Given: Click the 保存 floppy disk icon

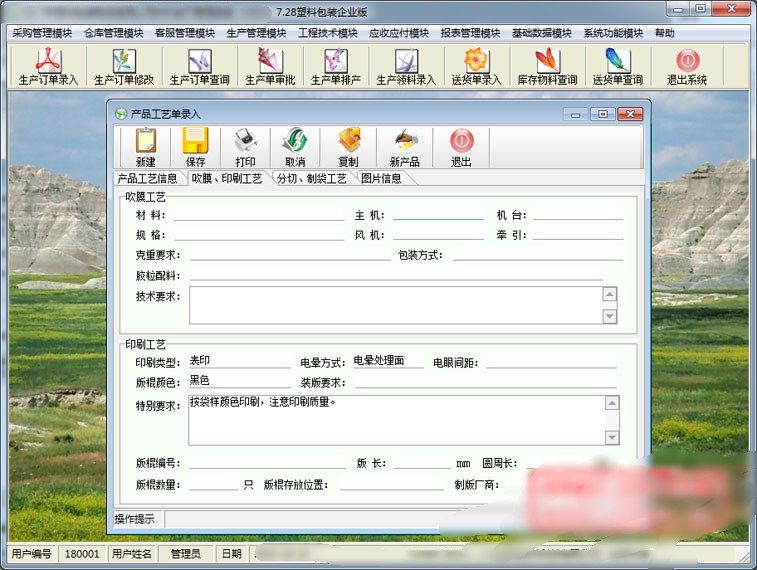Looking at the screenshot, I should click(x=196, y=147).
